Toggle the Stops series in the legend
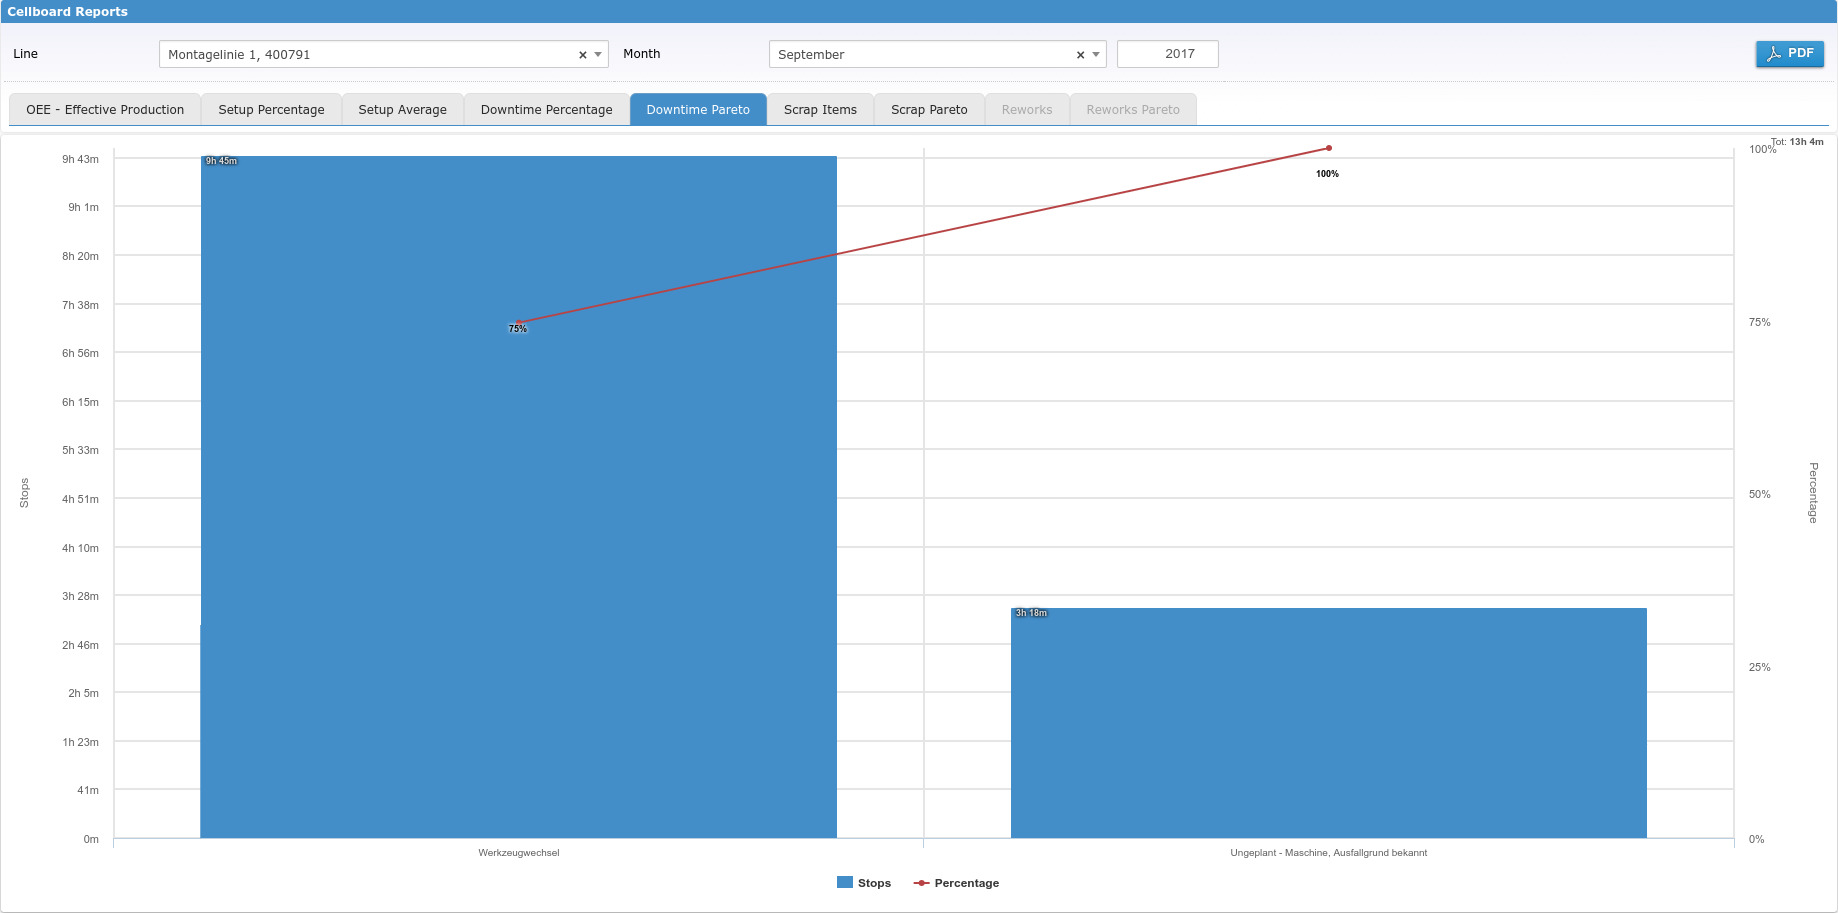Image resolution: width=1838 pixels, height=913 pixels. (864, 883)
